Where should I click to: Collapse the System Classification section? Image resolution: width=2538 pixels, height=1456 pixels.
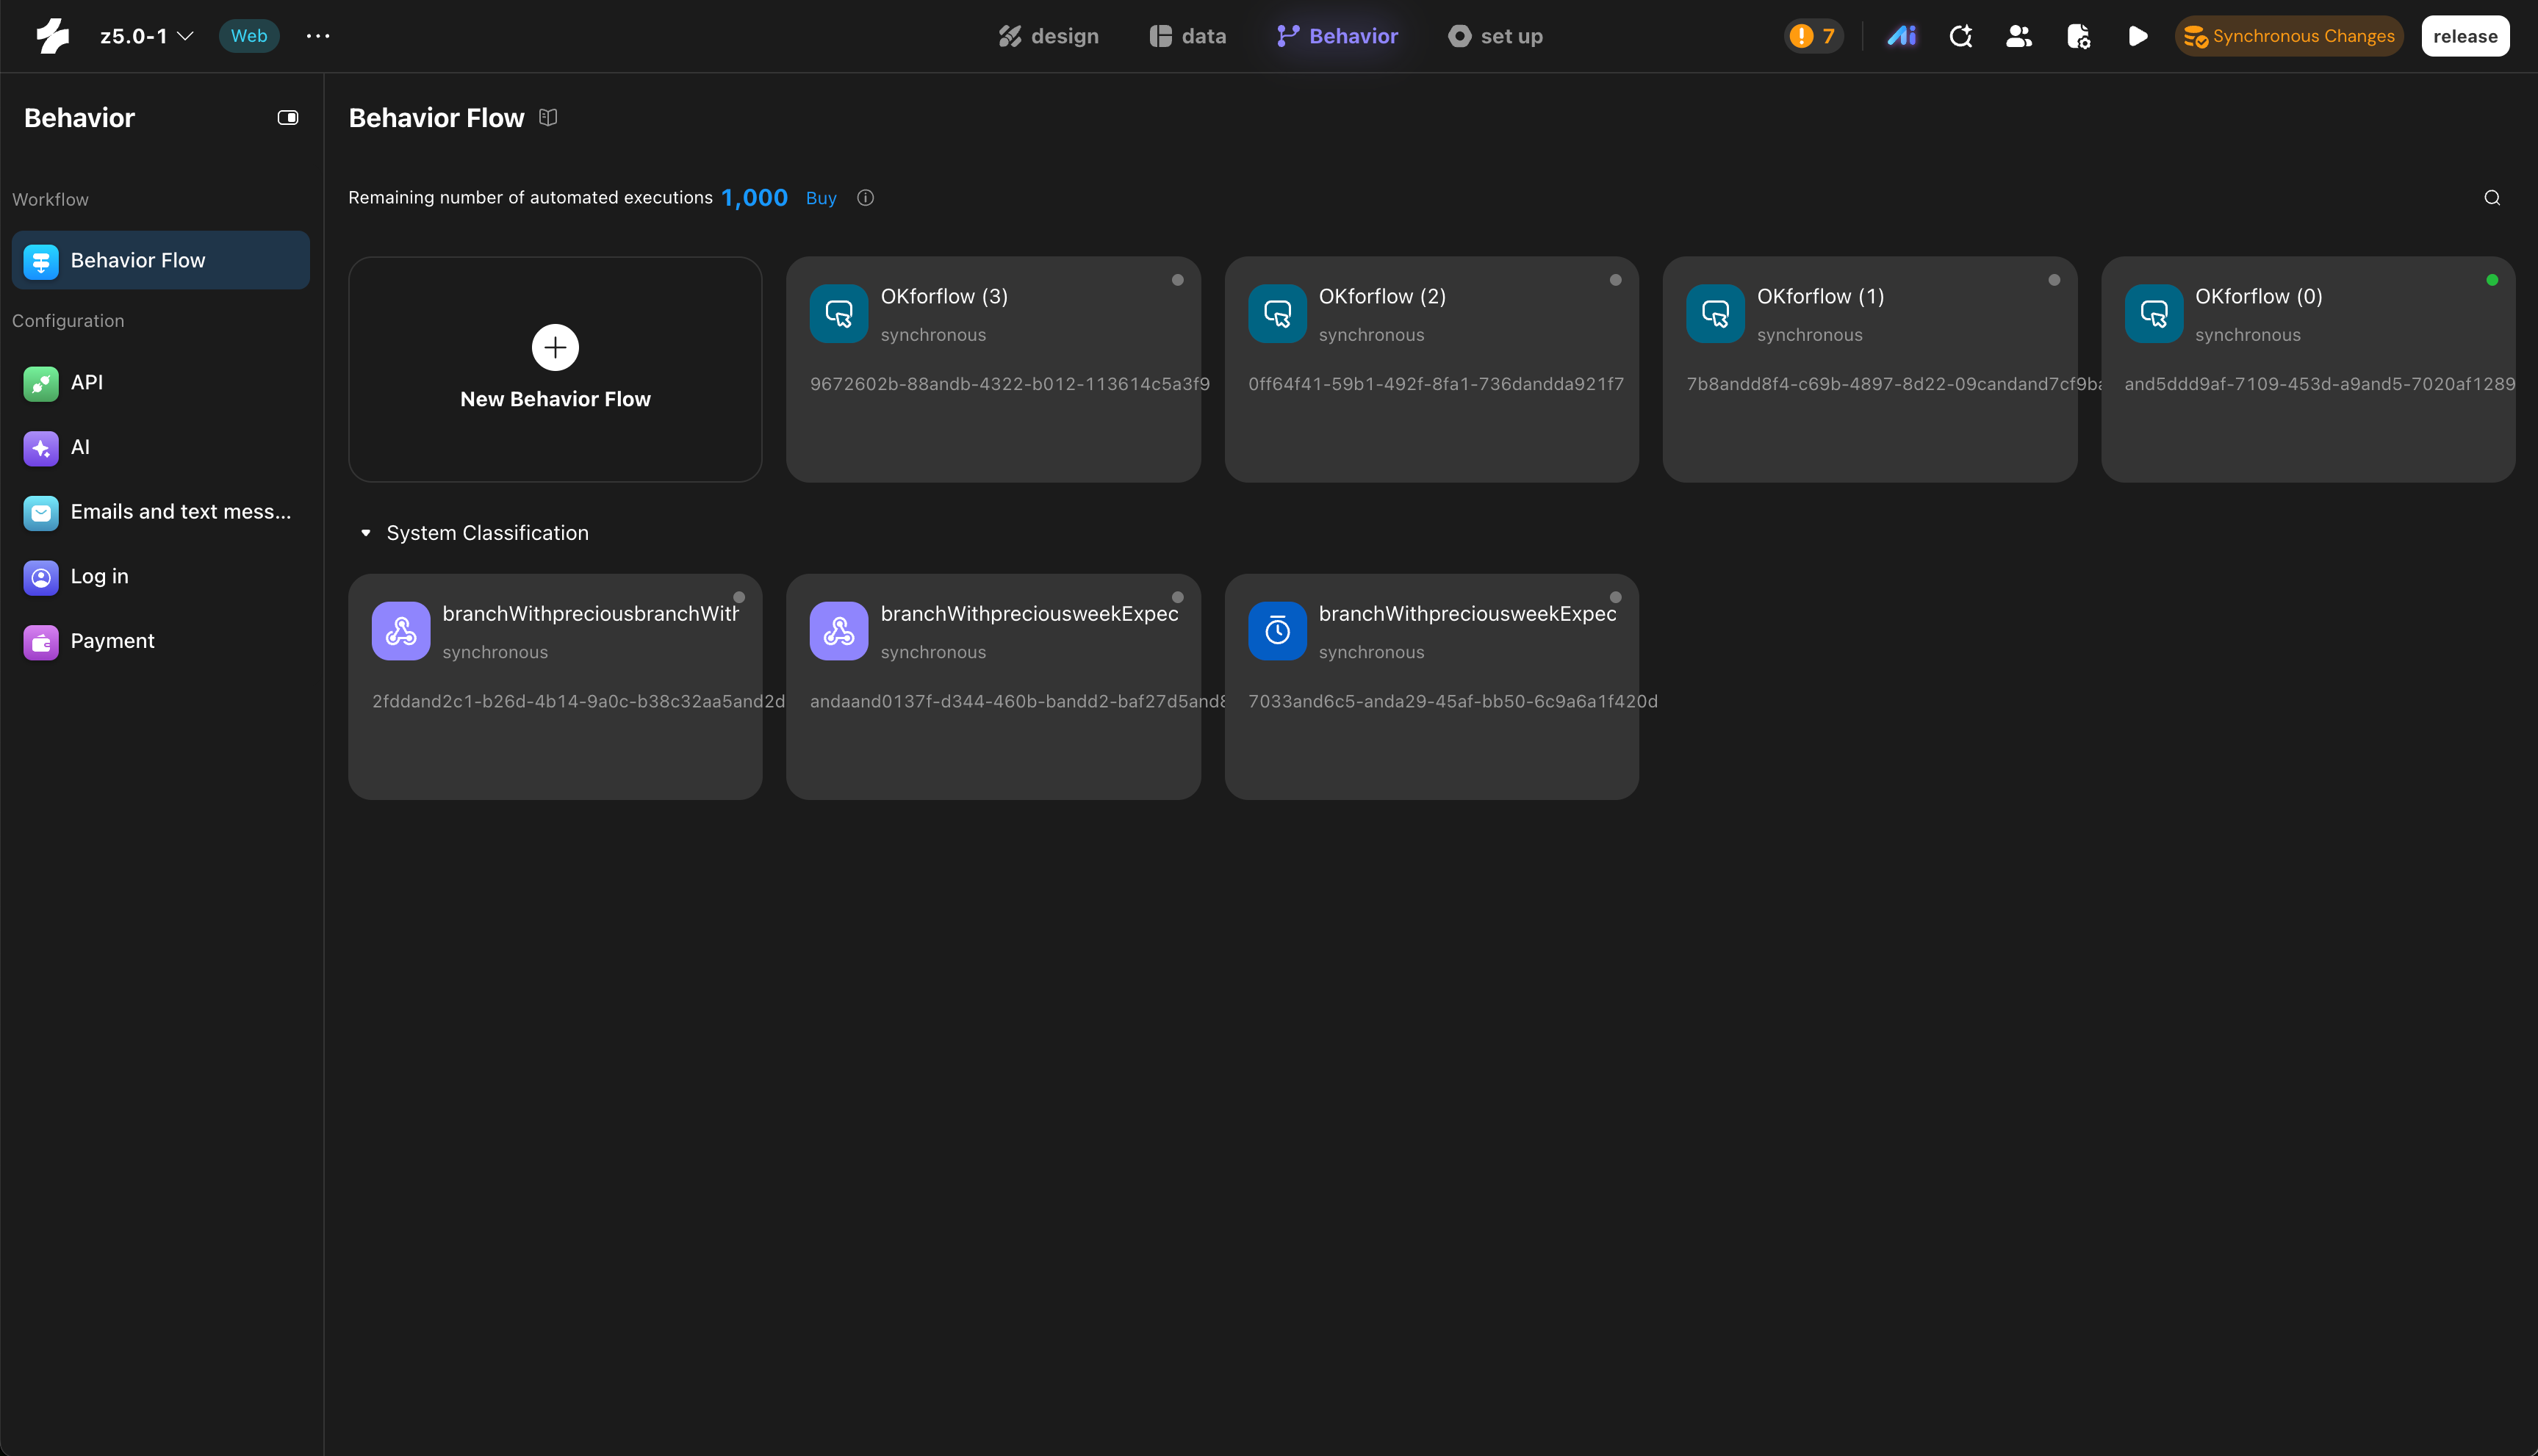click(366, 533)
